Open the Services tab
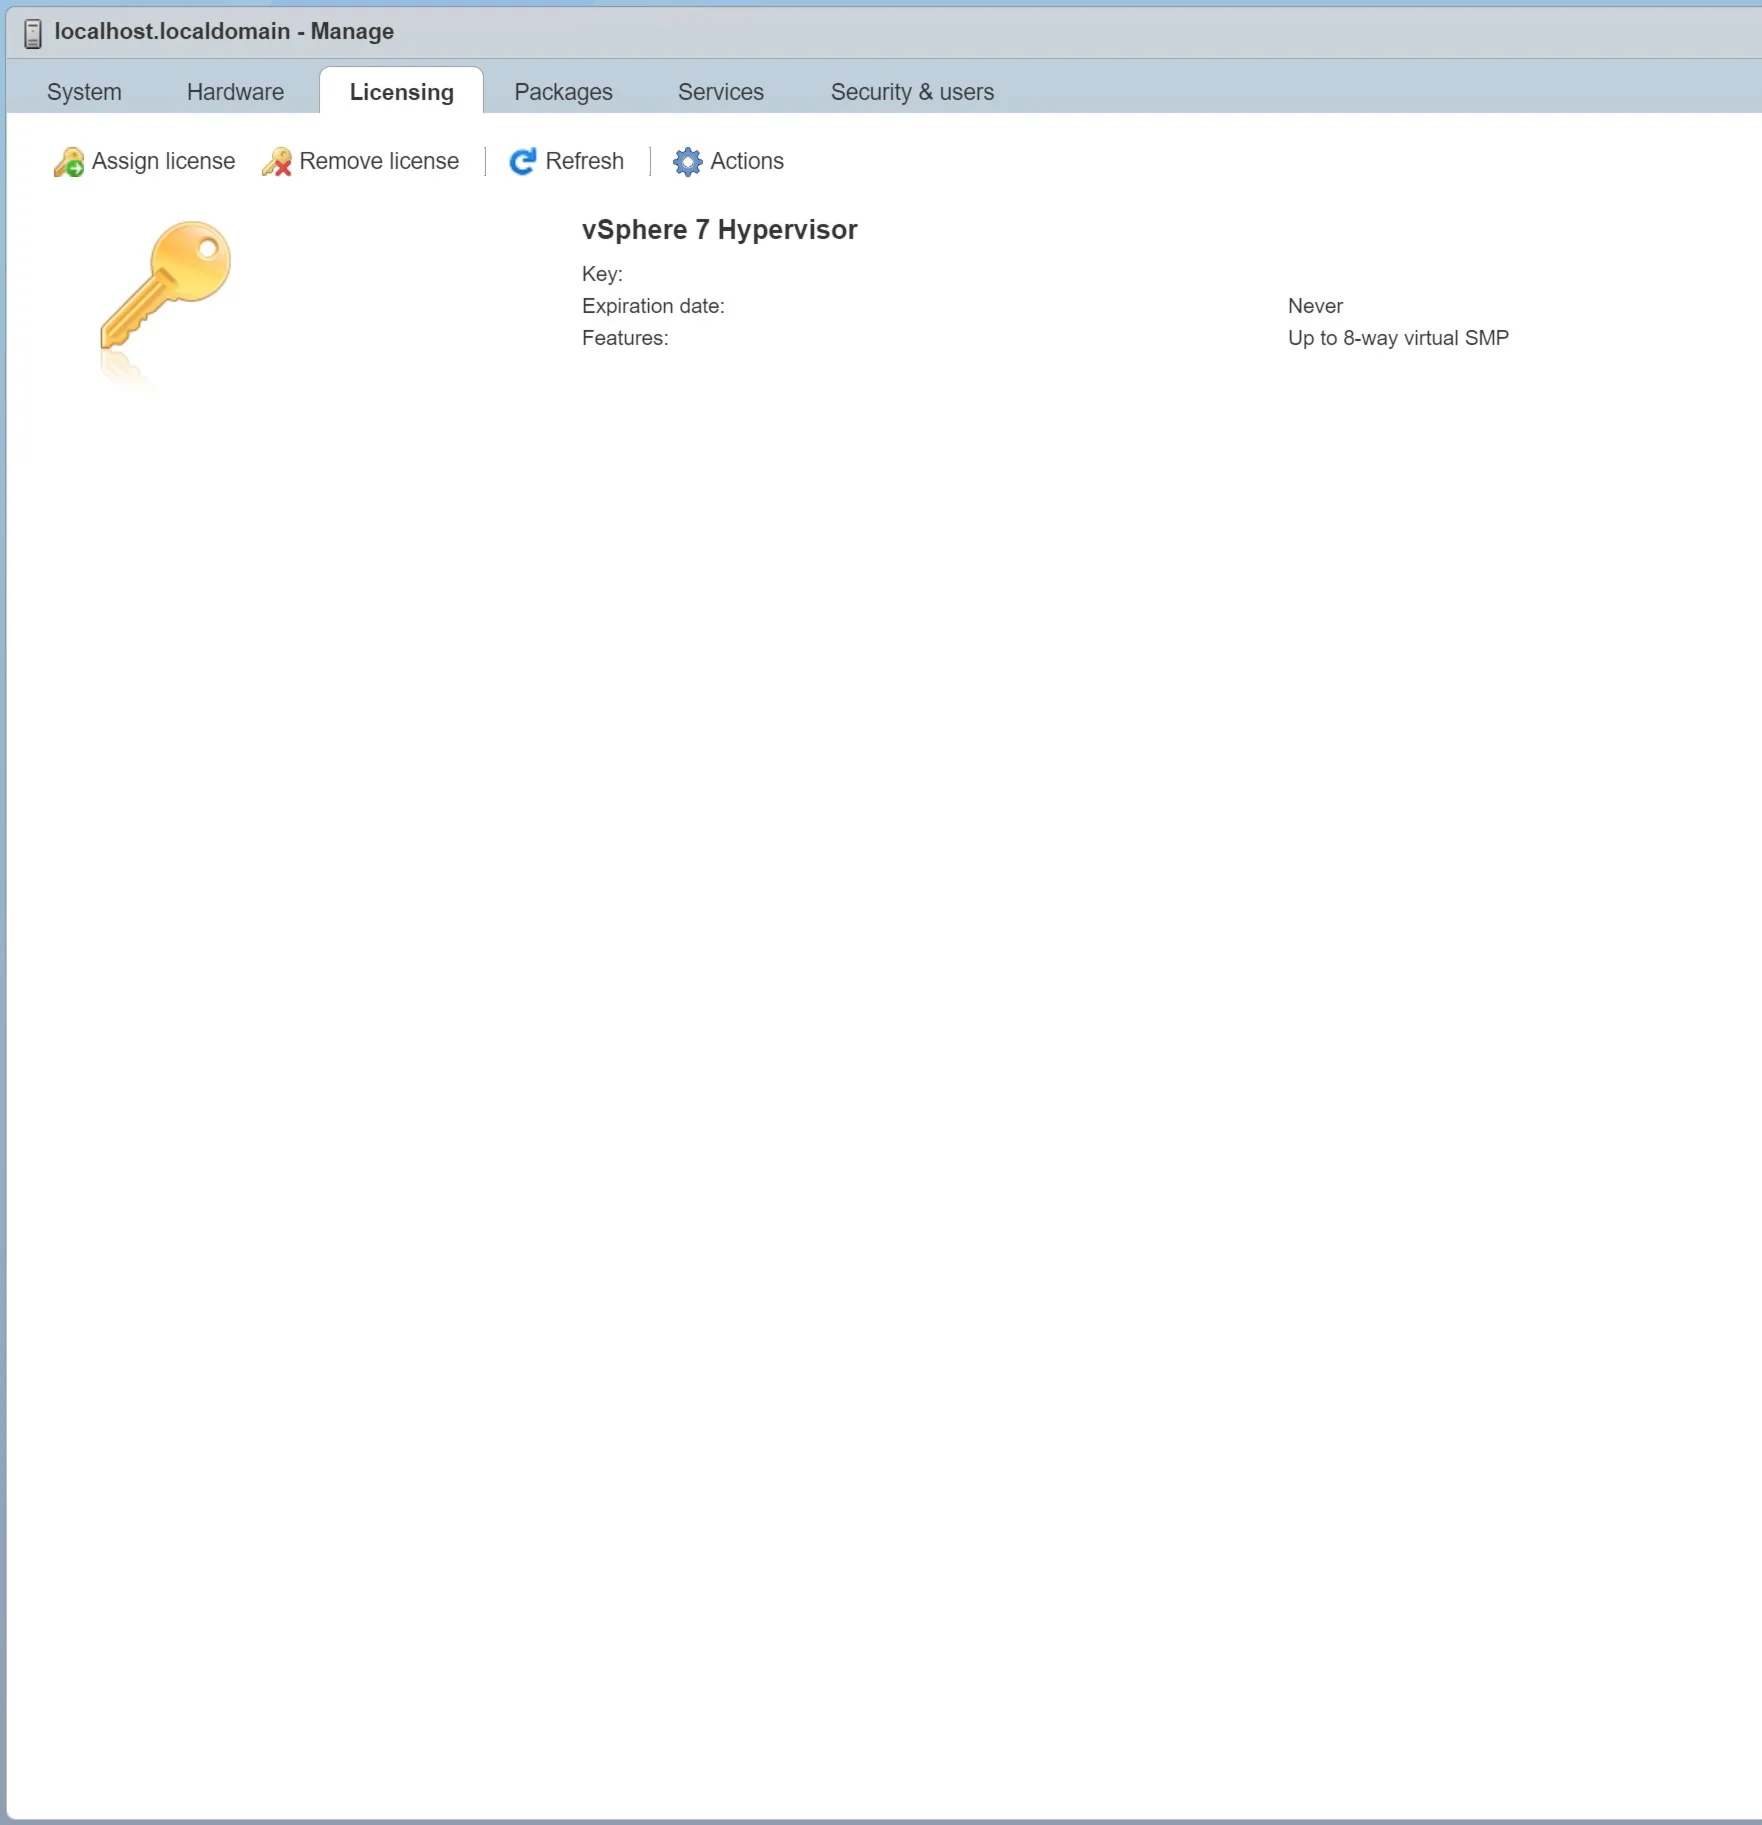The width and height of the screenshot is (1762, 1825). click(721, 92)
